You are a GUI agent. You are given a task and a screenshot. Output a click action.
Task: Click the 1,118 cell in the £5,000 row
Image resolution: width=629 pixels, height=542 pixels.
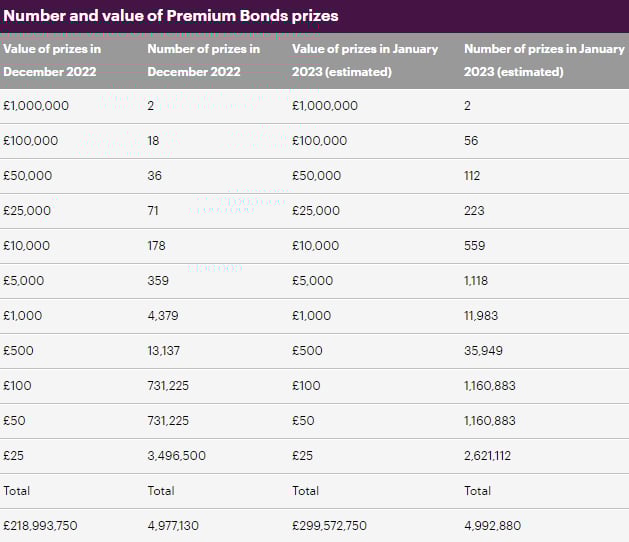(476, 281)
